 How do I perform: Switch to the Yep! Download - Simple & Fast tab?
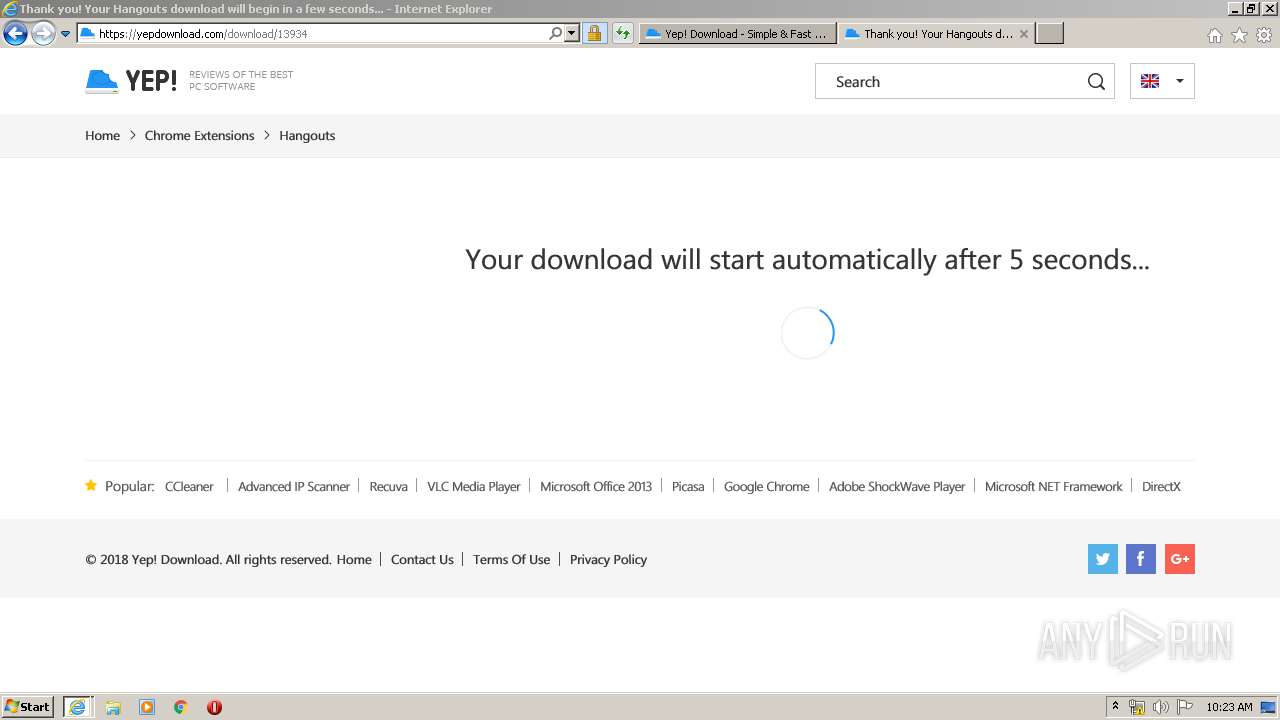pos(737,33)
